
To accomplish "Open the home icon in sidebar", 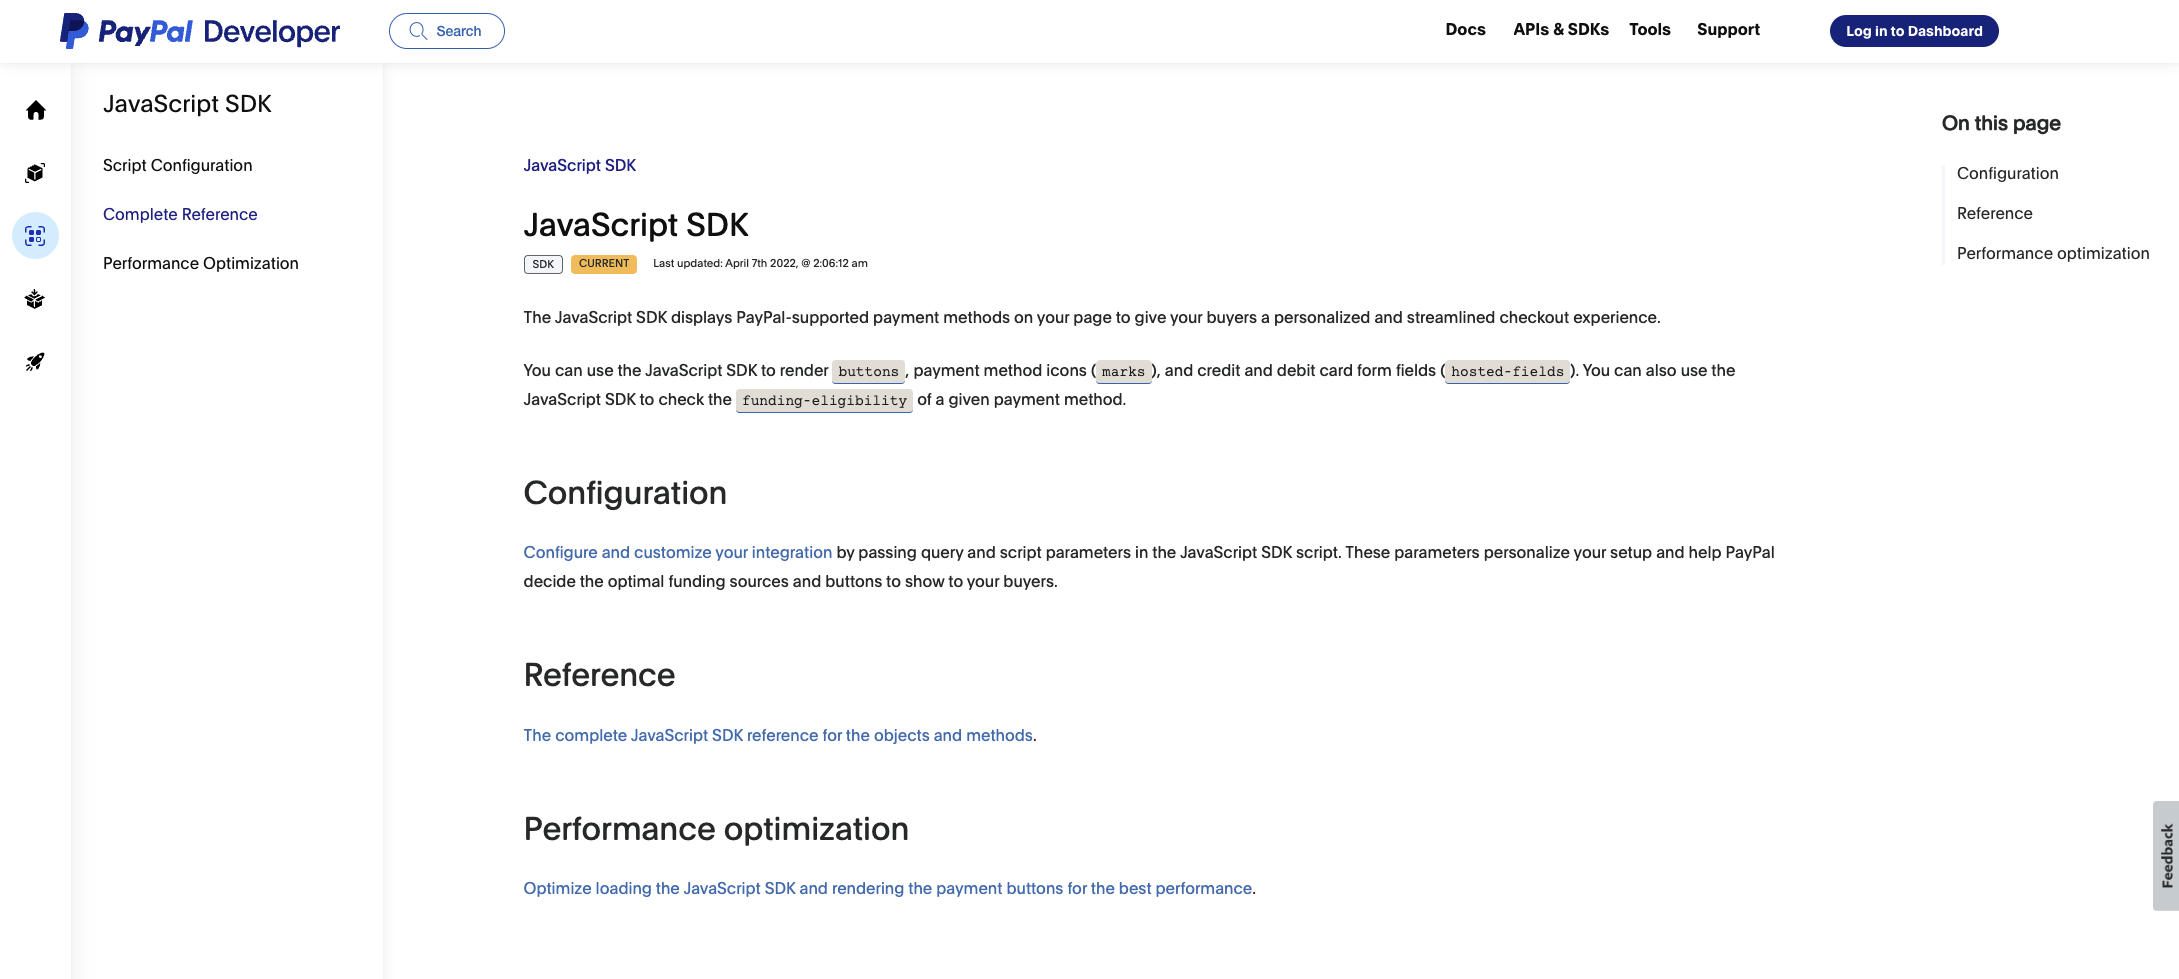I will point(36,111).
